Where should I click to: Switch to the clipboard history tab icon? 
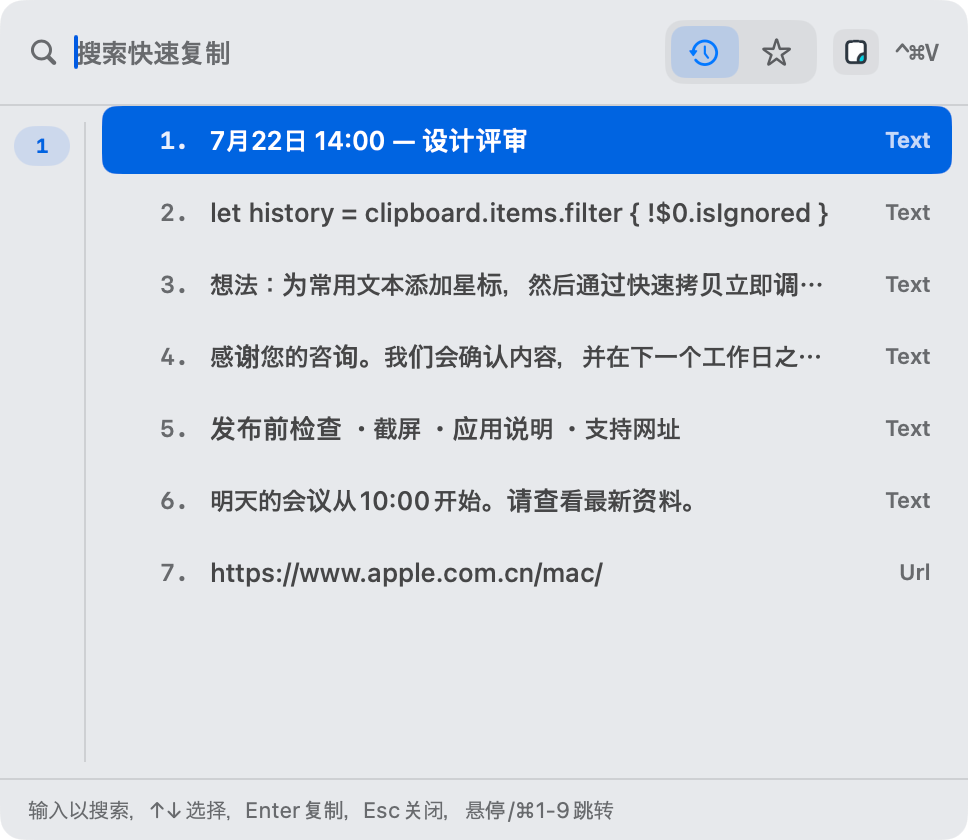point(704,52)
